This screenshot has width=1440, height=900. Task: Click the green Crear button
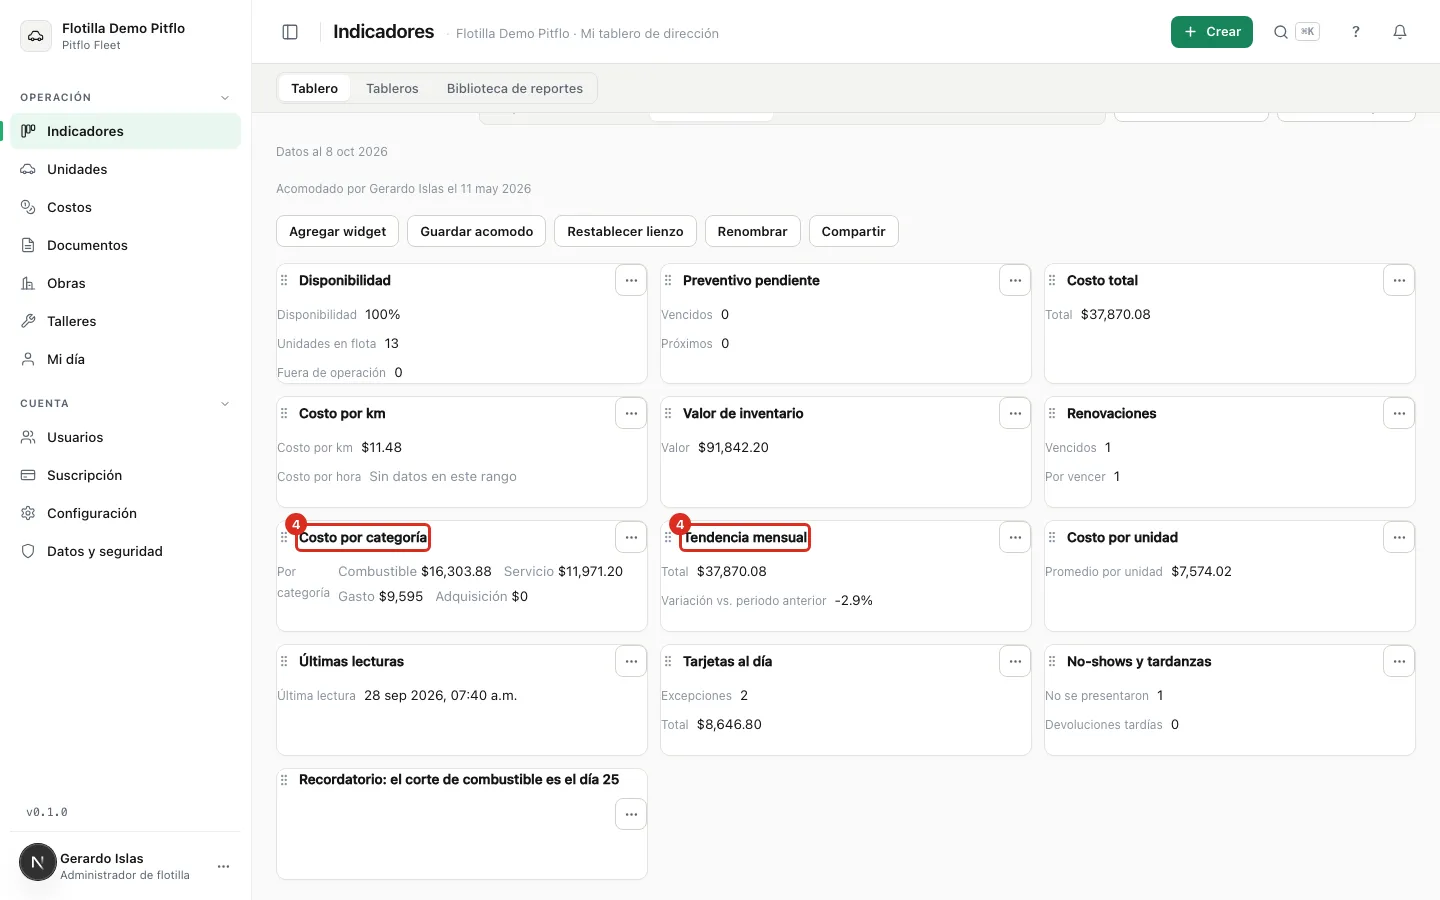point(1212,32)
